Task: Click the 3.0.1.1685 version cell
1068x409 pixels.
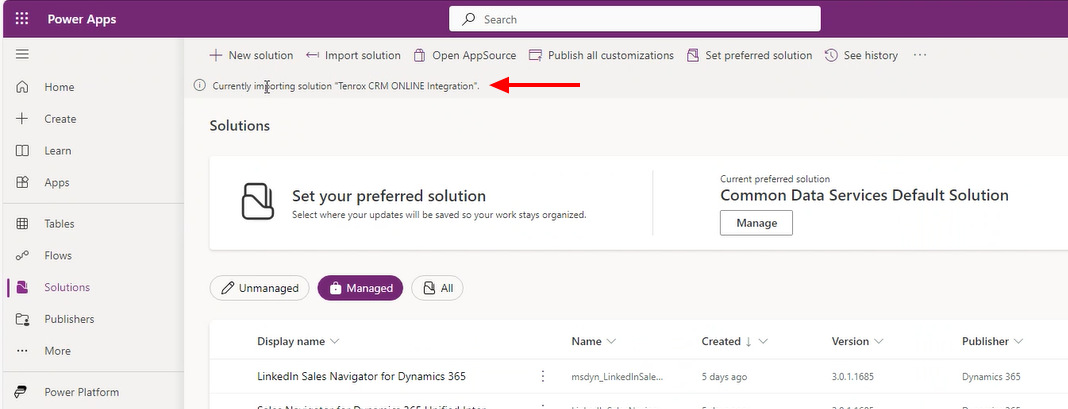Action: (854, 376)
